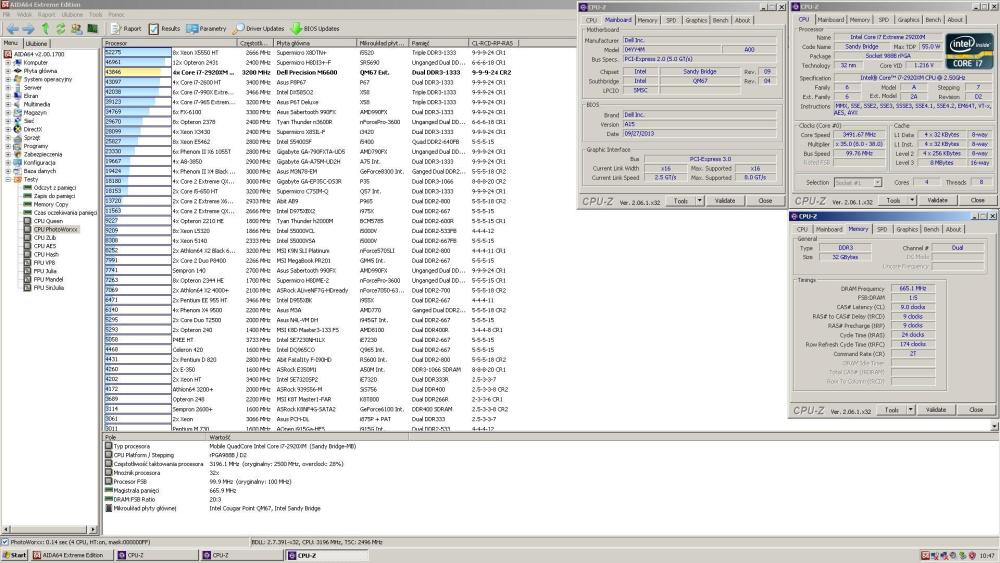Expand the System operacyjny tree node
This screenshot has width=1000, height=563.
click(x=8, y=79)
